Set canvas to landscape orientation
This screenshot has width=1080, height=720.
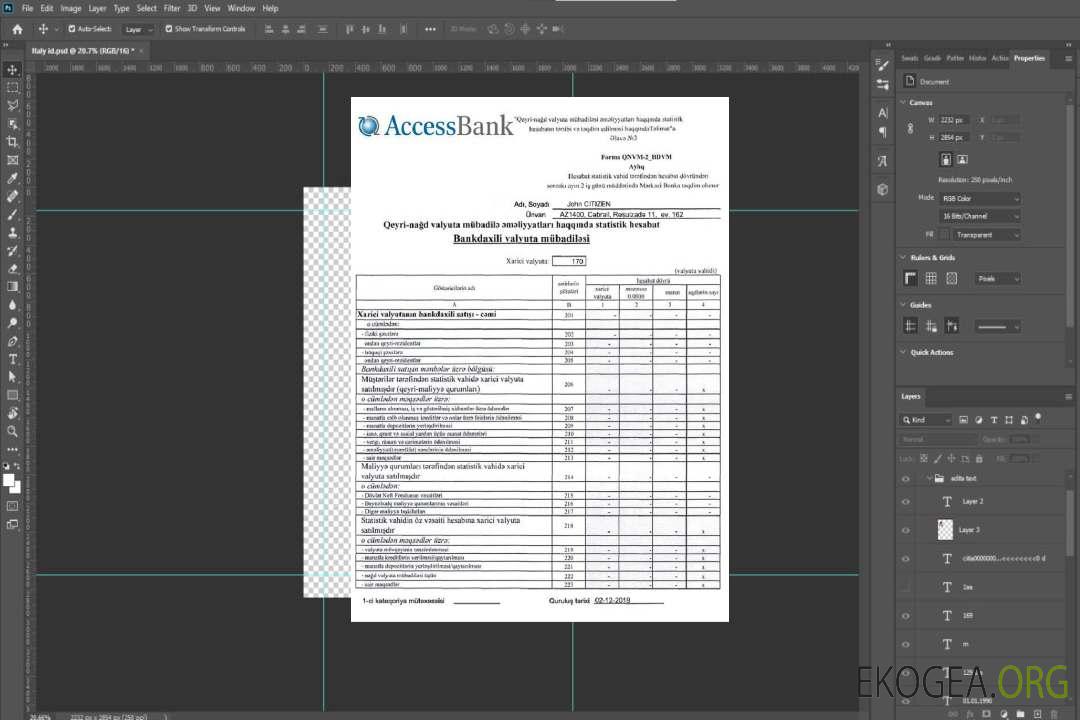(x=962, y=159)
